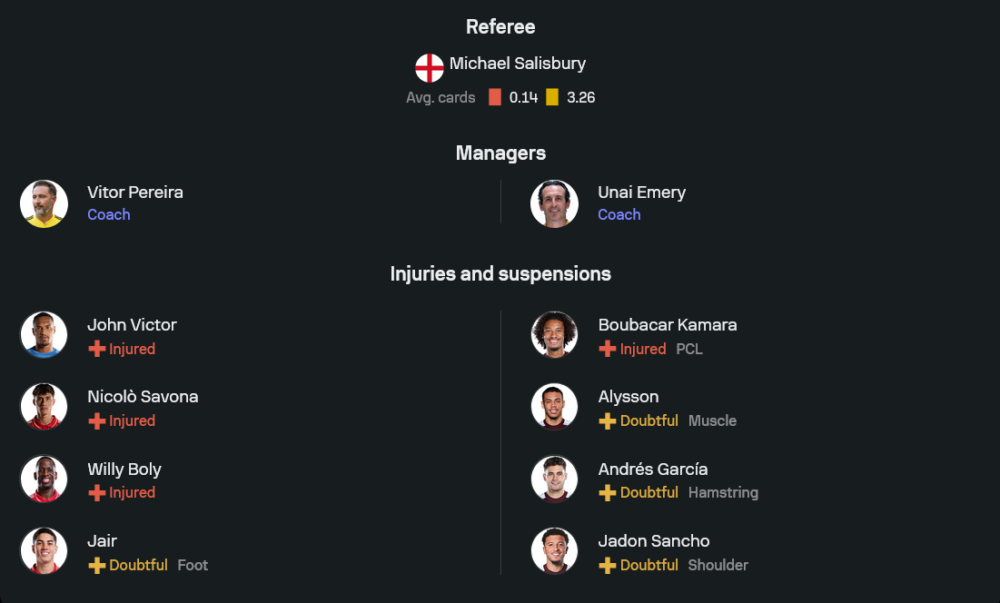
Task: Open referee Michael Salisbury's profile
Action: pyautogui.click(x=517, y=64)
